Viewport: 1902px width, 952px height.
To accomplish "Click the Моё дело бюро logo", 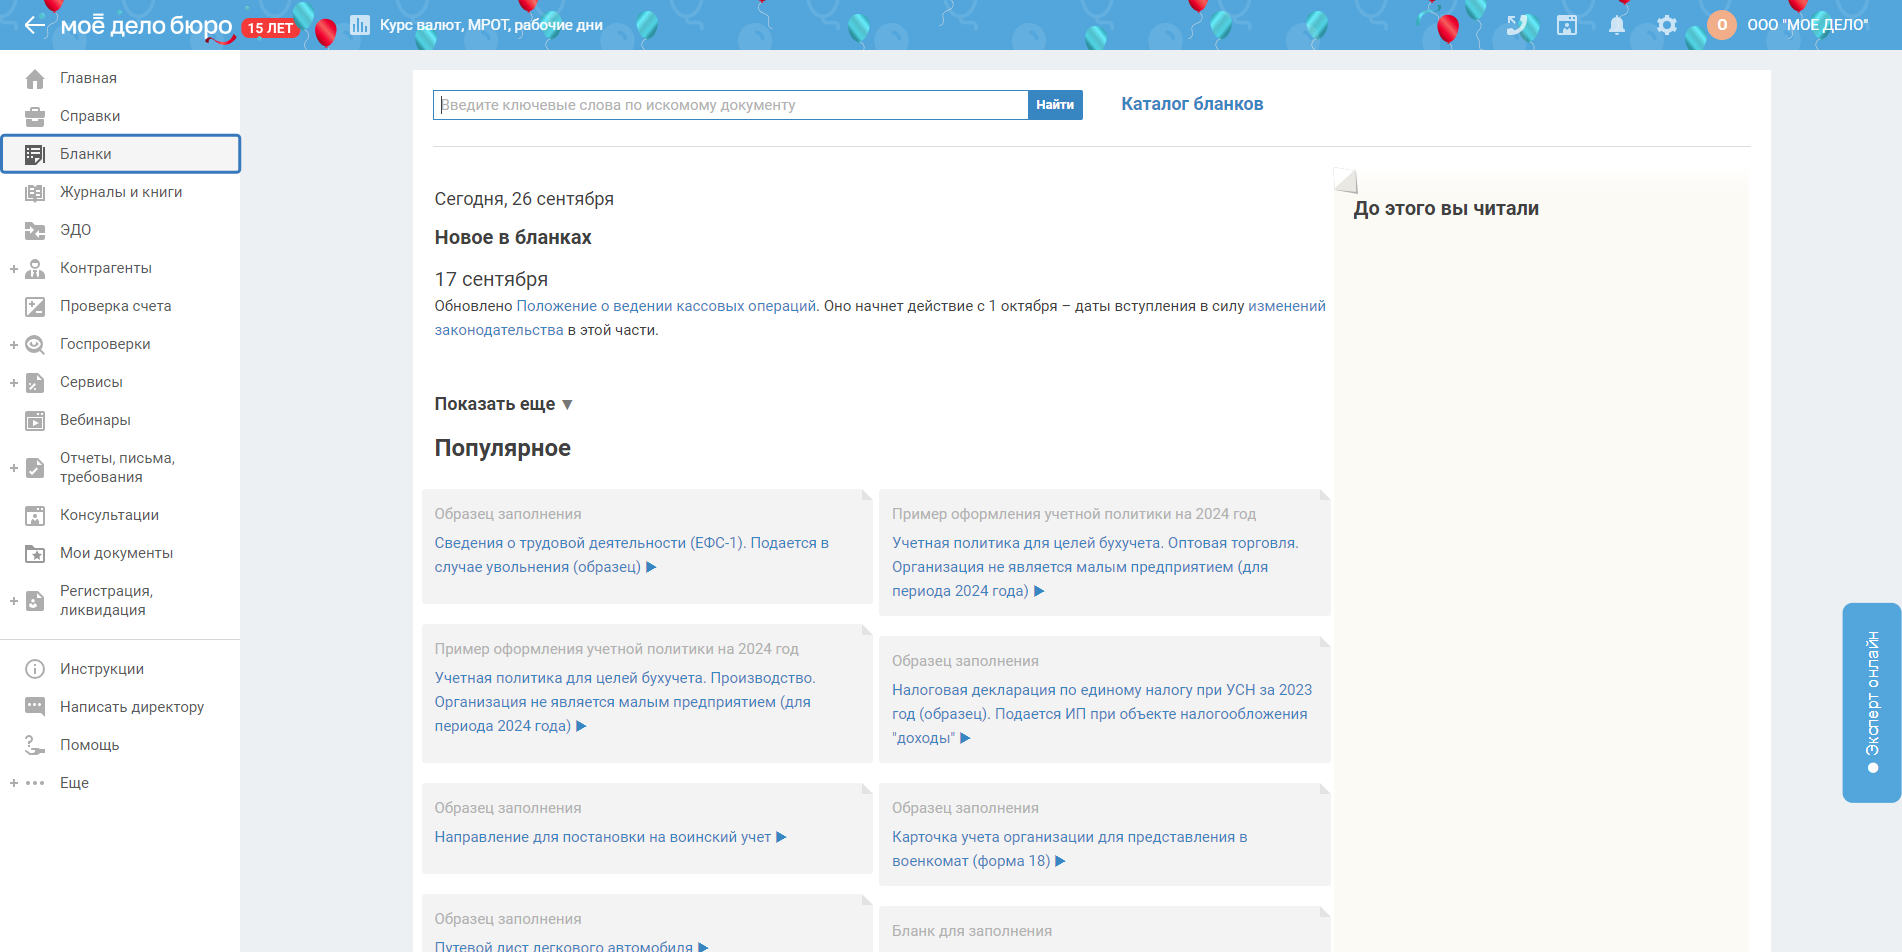I will 147,26.
